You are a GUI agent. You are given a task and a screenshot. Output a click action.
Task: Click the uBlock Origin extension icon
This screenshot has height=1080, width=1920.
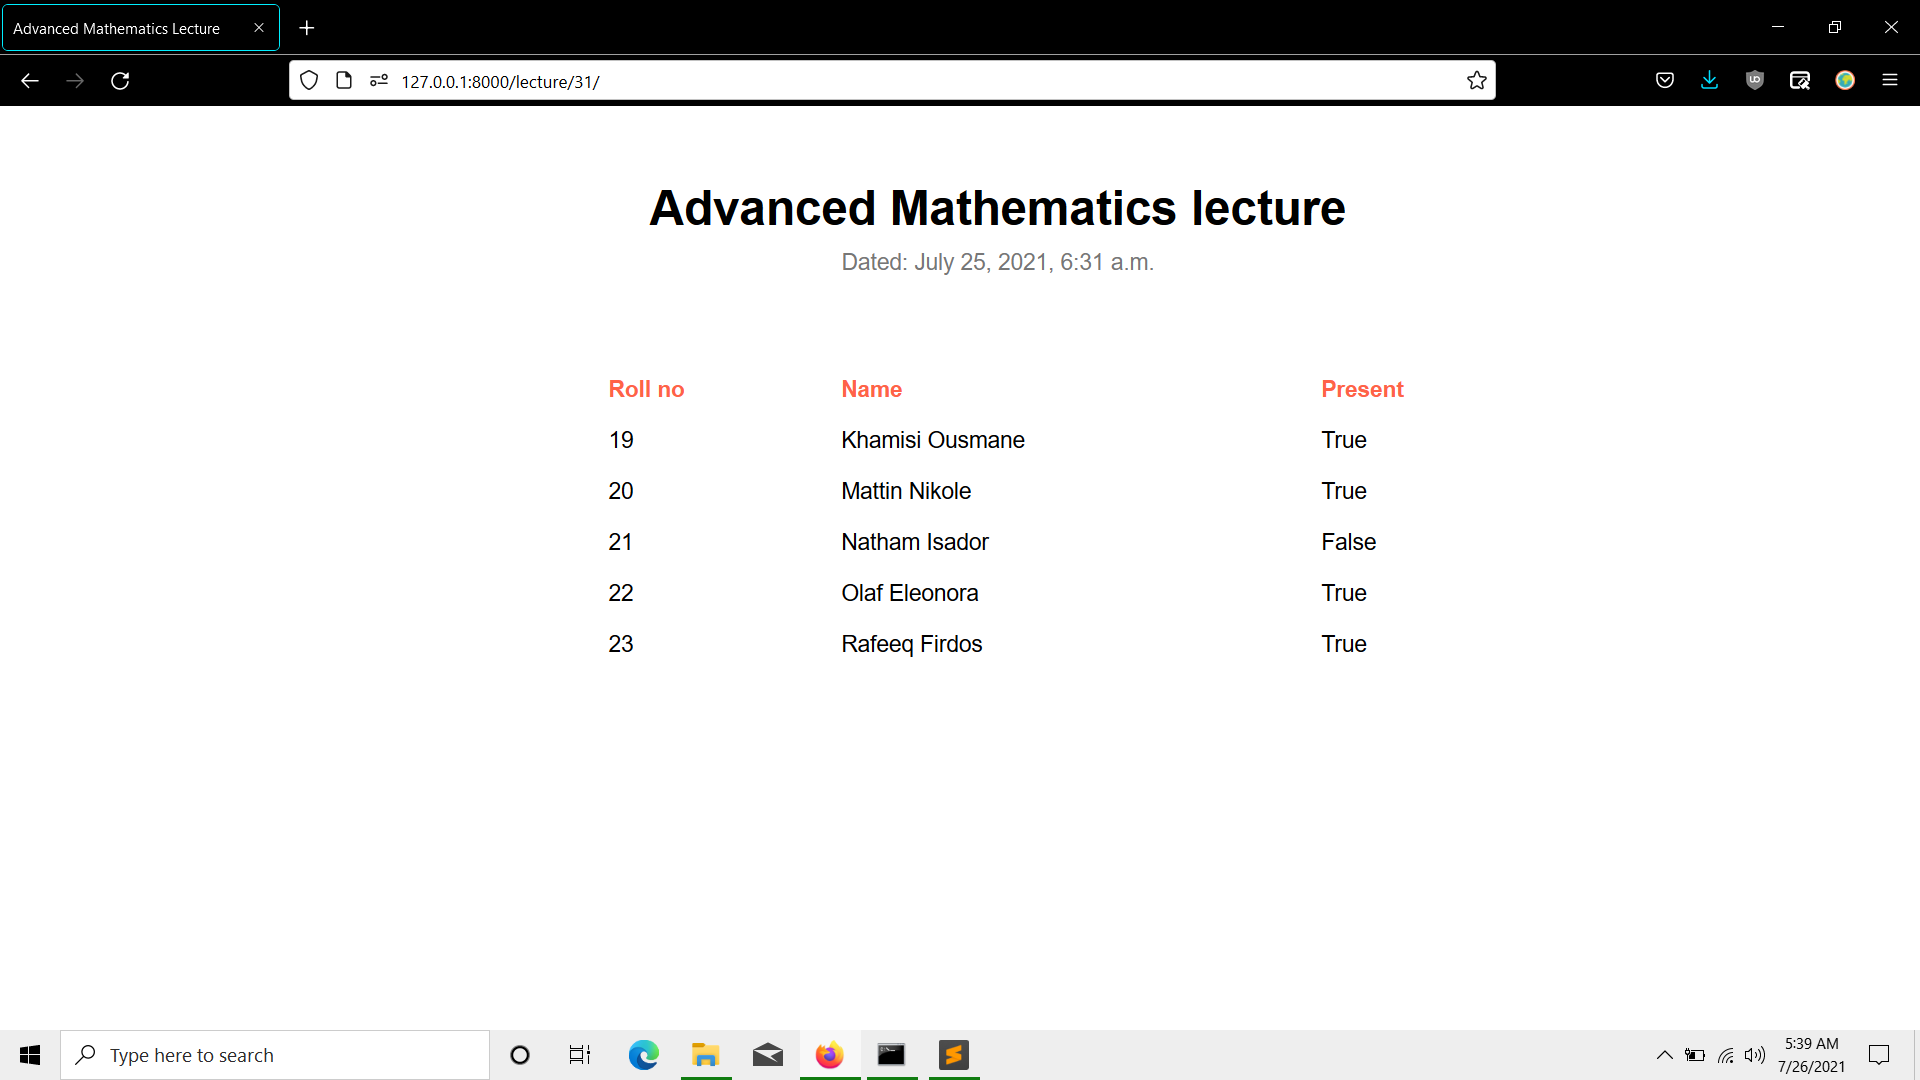pos(1754,81)
